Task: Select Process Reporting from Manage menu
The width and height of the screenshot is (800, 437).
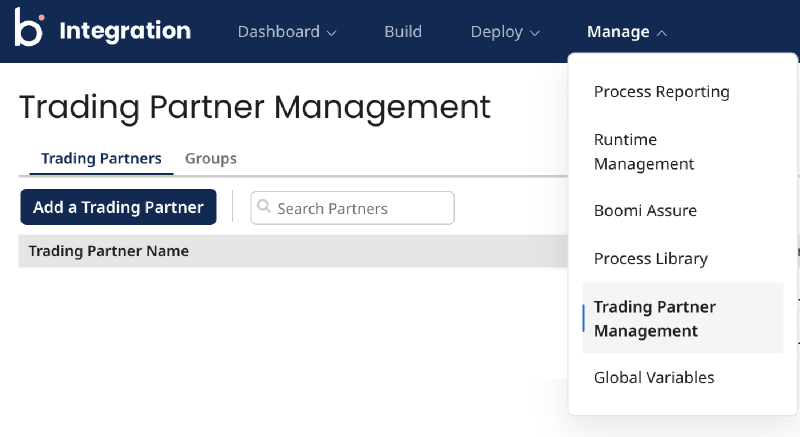Action: [662, 92]
